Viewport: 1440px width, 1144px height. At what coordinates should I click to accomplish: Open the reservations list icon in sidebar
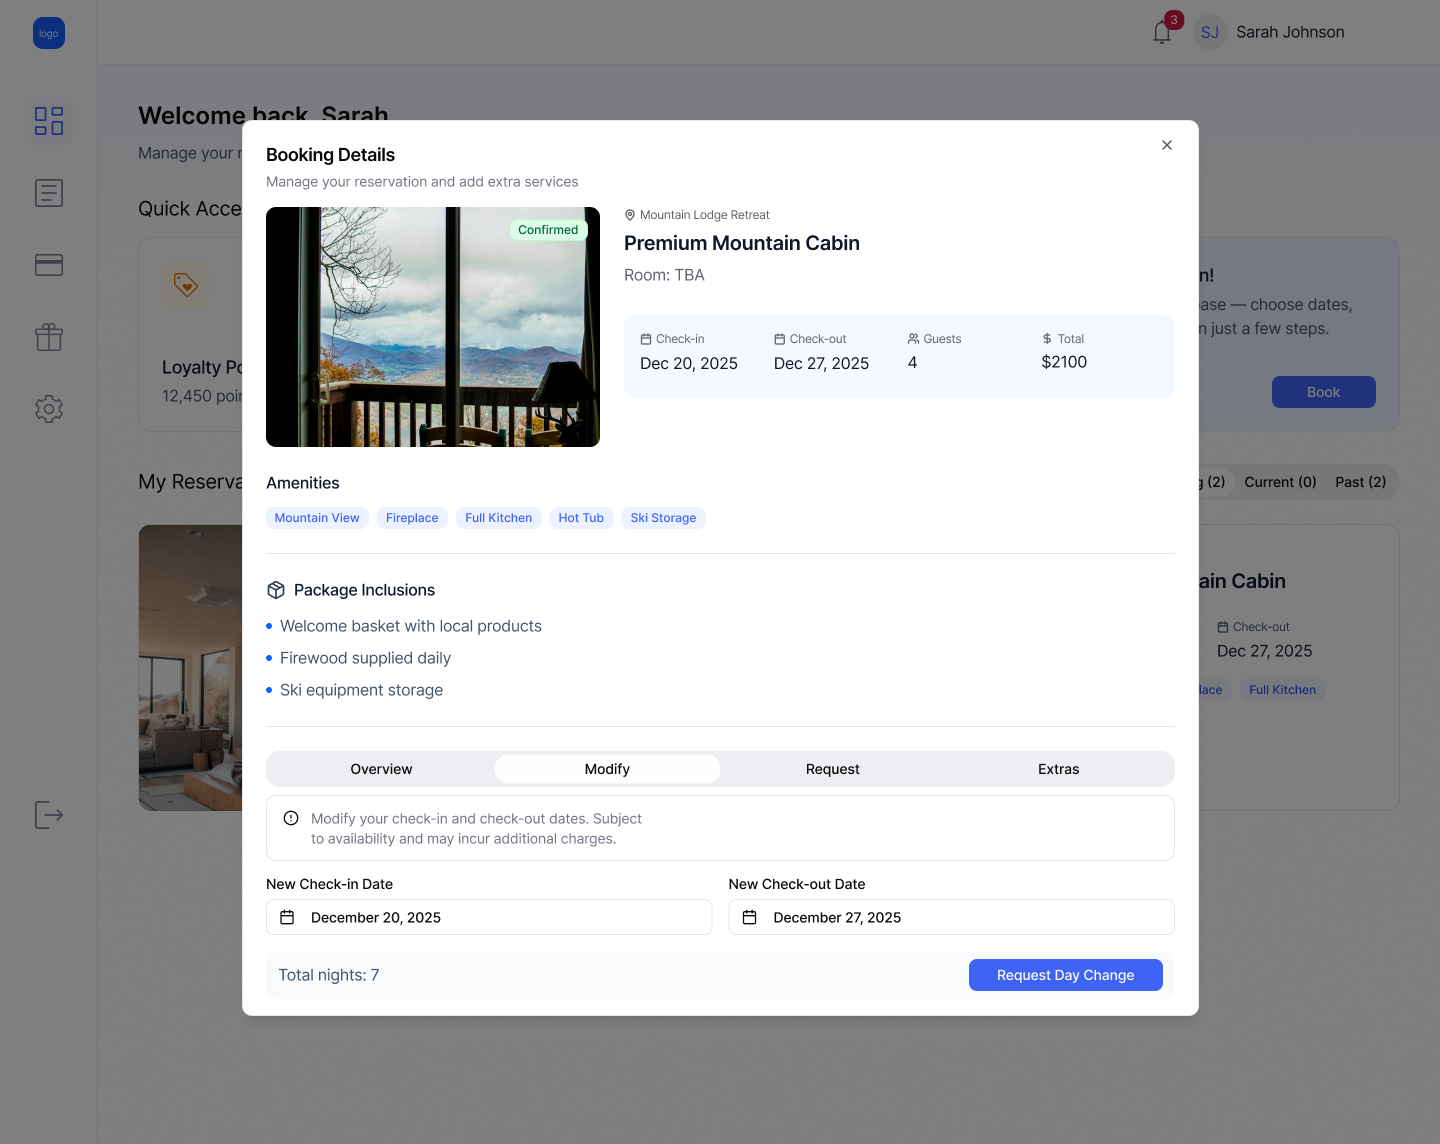[49, 193]
